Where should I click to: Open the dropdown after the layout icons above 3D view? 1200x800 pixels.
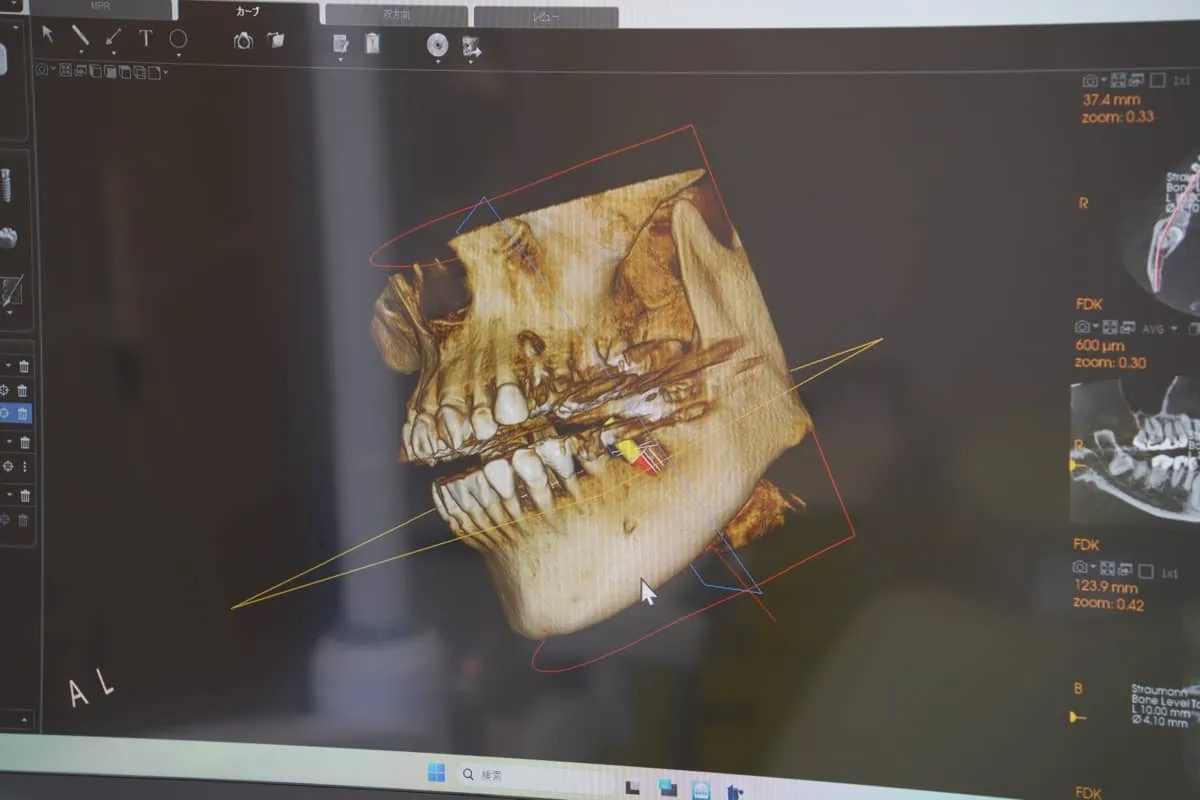[x=165, y=73]
